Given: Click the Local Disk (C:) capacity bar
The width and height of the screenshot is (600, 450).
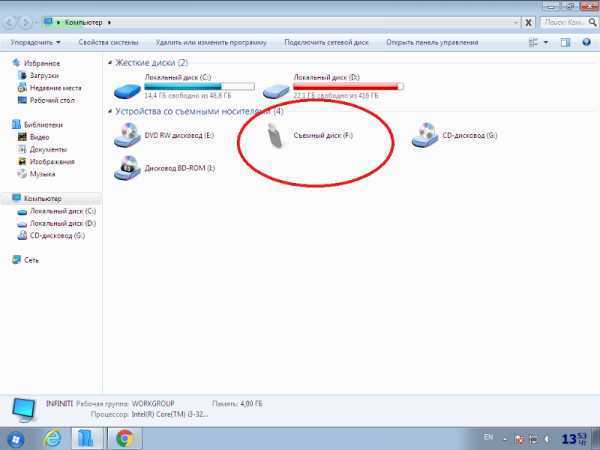Looking at the screenshot, I should 199,86.
